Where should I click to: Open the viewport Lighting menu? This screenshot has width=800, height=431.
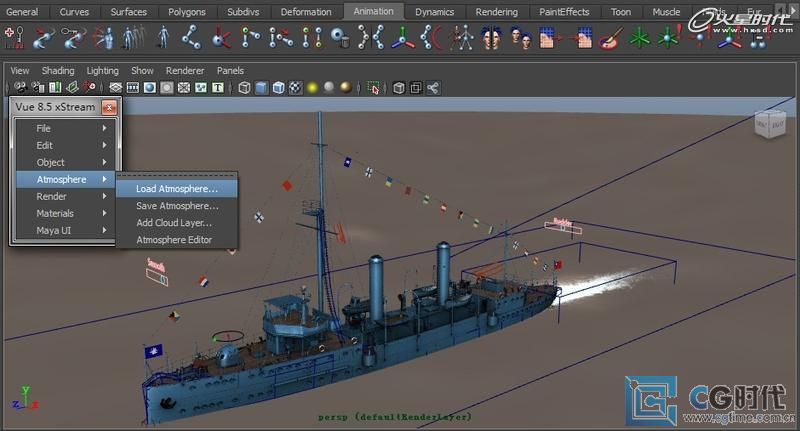click(x=103, y=70)
